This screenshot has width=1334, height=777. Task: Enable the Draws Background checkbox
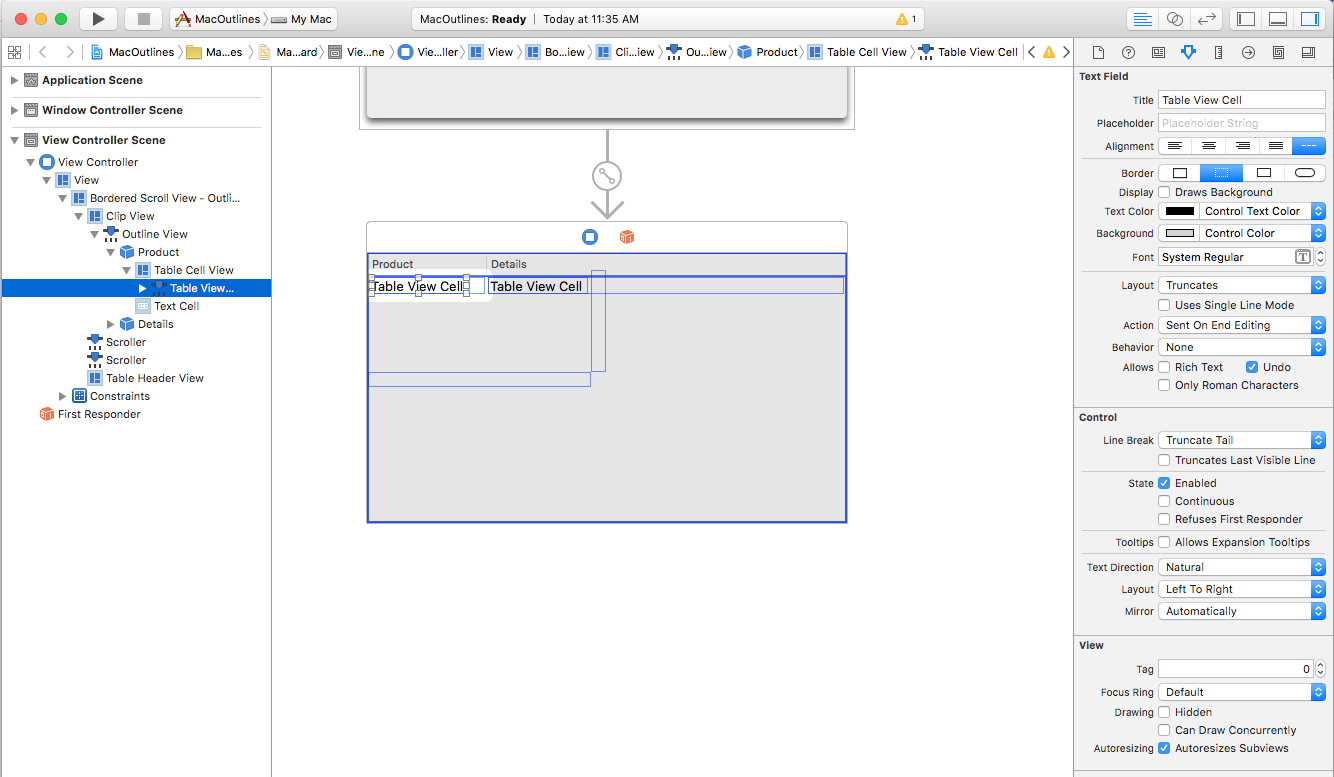pos(1164,192)
